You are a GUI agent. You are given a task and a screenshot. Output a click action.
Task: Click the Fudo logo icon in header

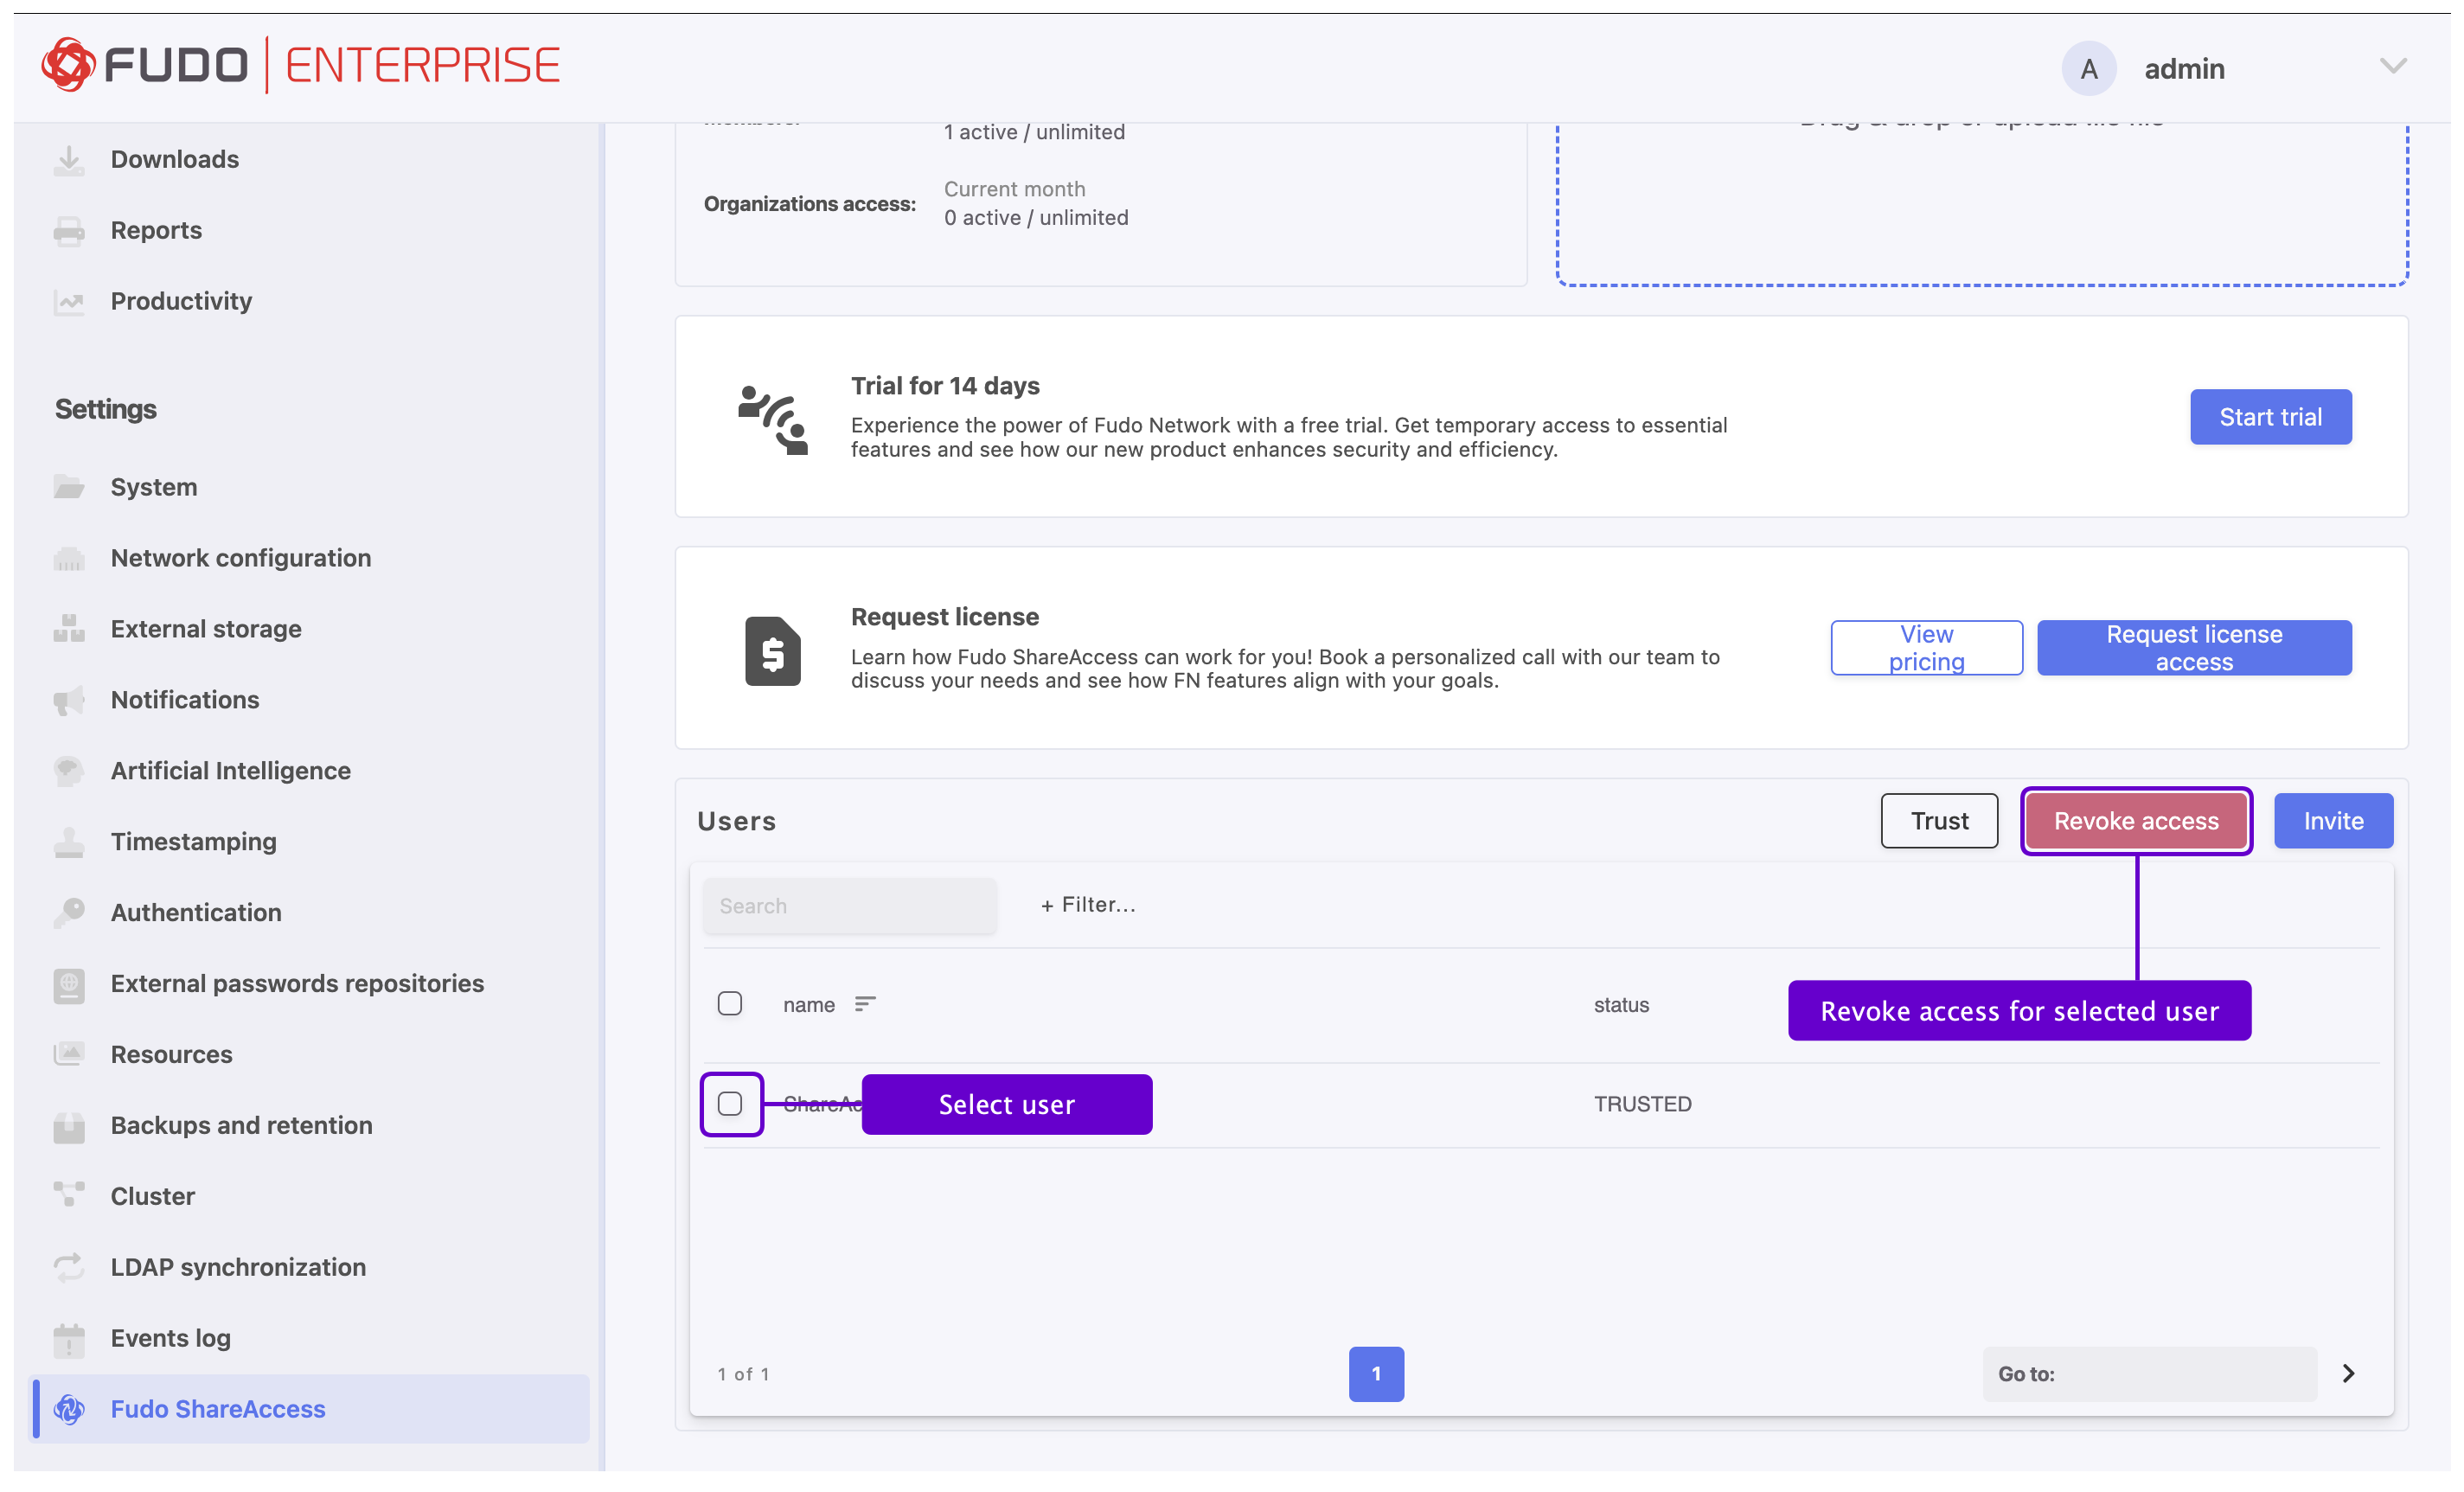pos(68,65)
